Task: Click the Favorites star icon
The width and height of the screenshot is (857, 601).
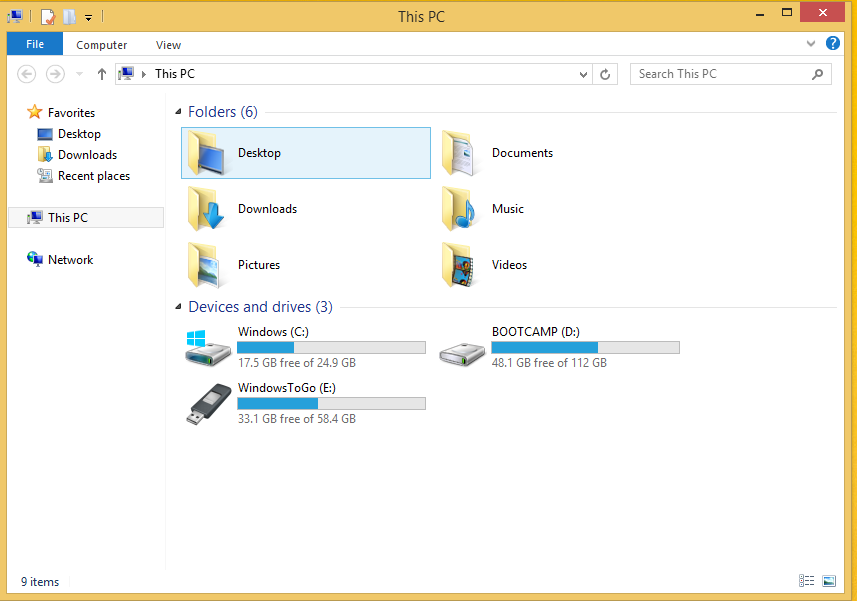Action: 34,112
